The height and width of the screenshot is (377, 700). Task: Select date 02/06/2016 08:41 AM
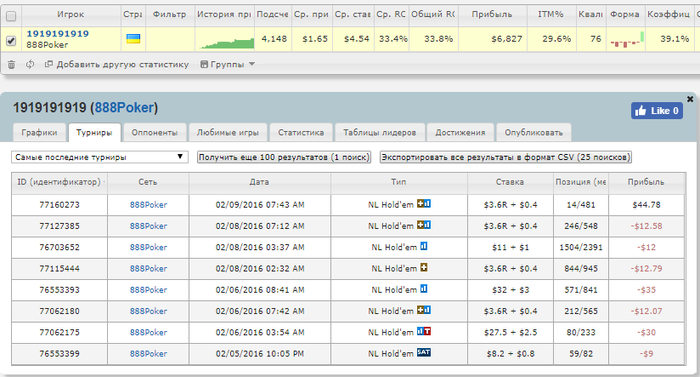click(260, 289)
